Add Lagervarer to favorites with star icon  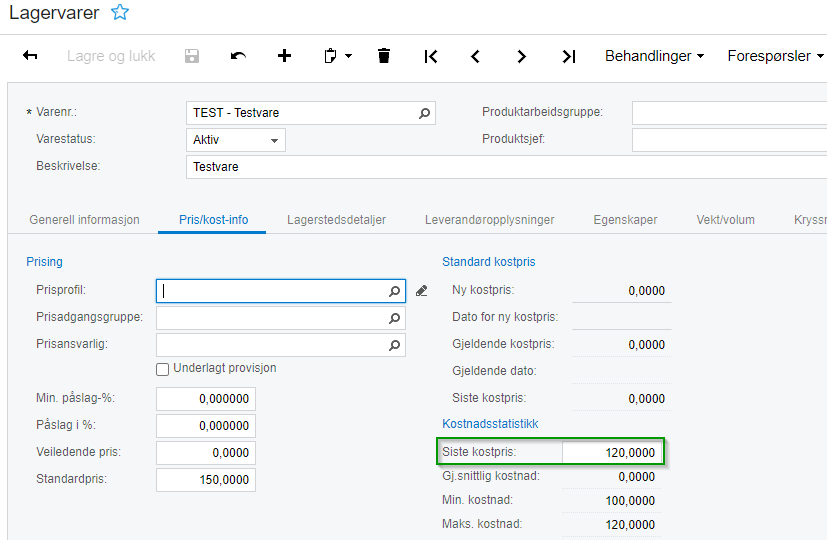pyautogui.click(x=120, y=12)
